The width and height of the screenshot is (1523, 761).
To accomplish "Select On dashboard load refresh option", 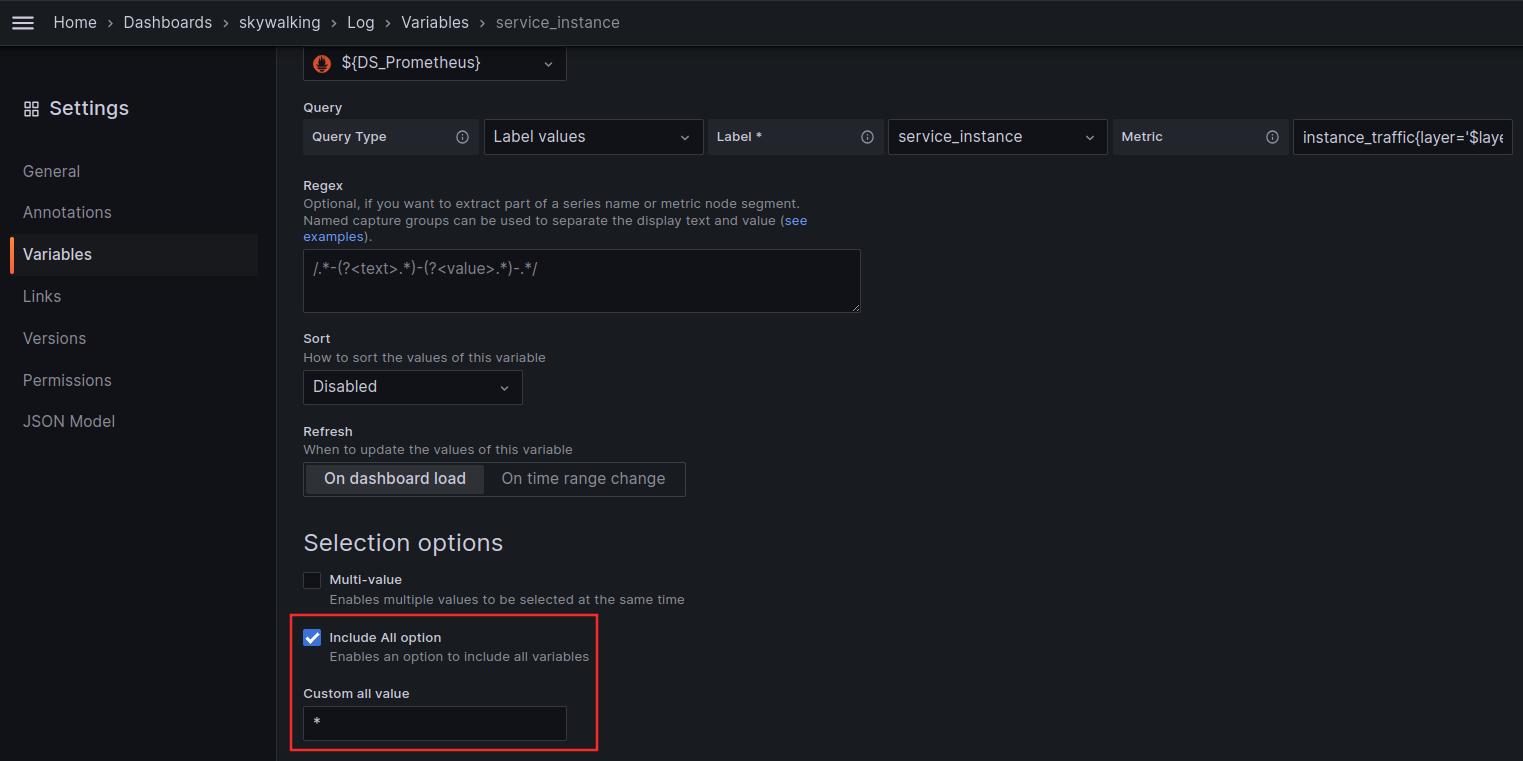I will pos(394,479).
